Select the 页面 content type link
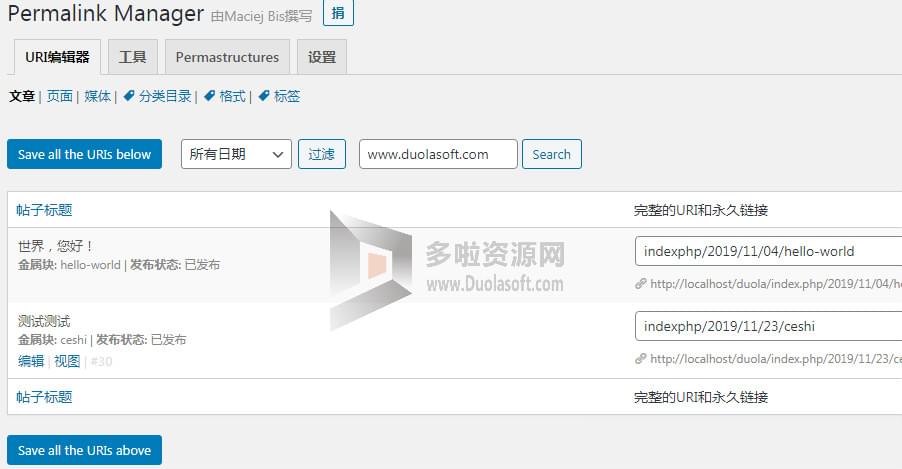The image size is (902, 469). pyautogui.click(x=60, y=96)
